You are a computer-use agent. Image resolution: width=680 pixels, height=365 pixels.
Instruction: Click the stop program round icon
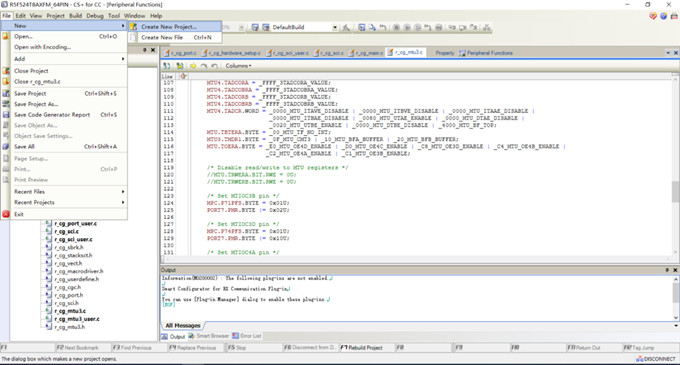pyautogui.click(x=396, y=27)
